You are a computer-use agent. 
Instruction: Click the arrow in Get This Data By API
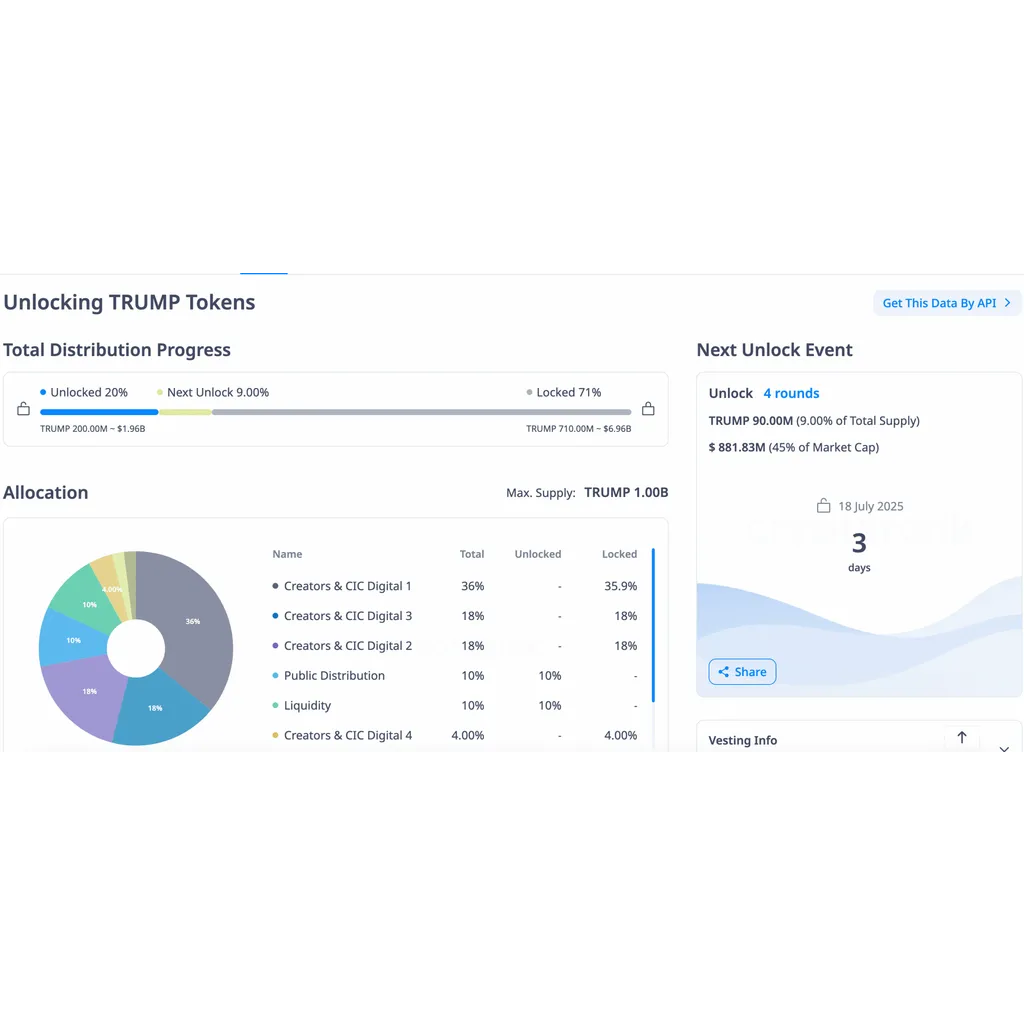coord(1007,303)
